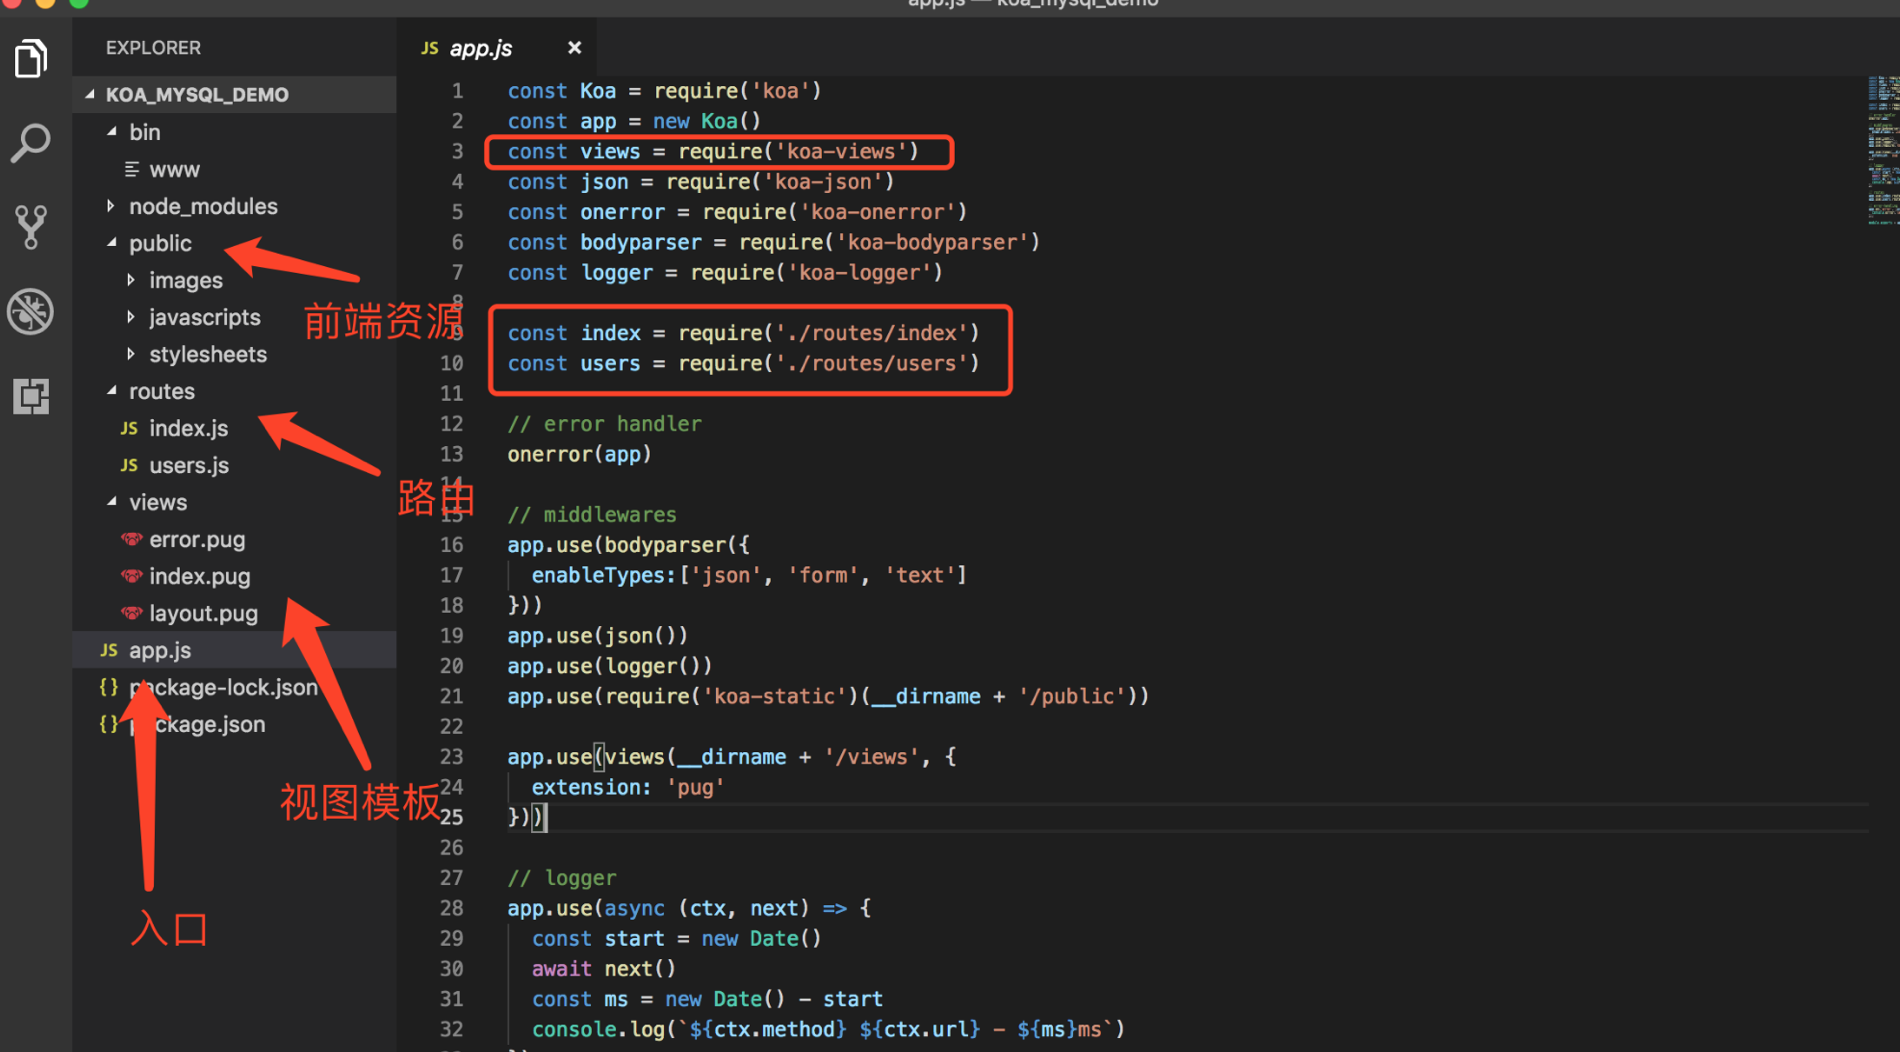Click the pug icon beside layout.pug
Screen dimensions: 1900x1052
point(131,613)
